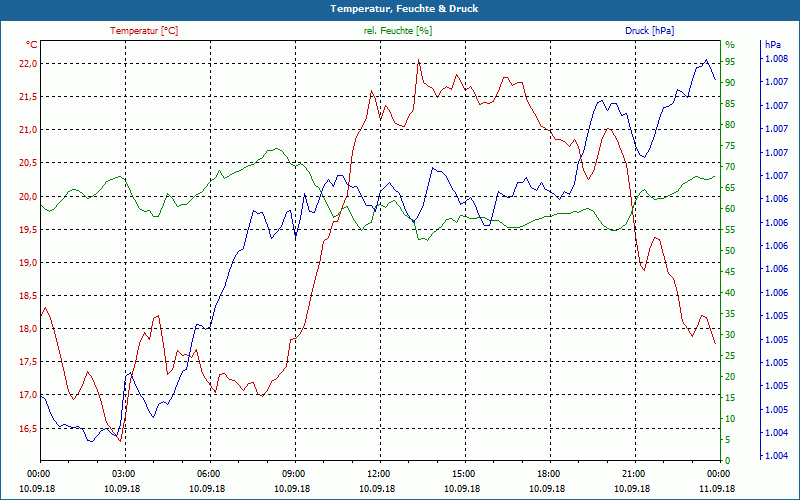The image size is (800, 500).
Task: Click the 55 humidity tick label
Action: (730, 230)
